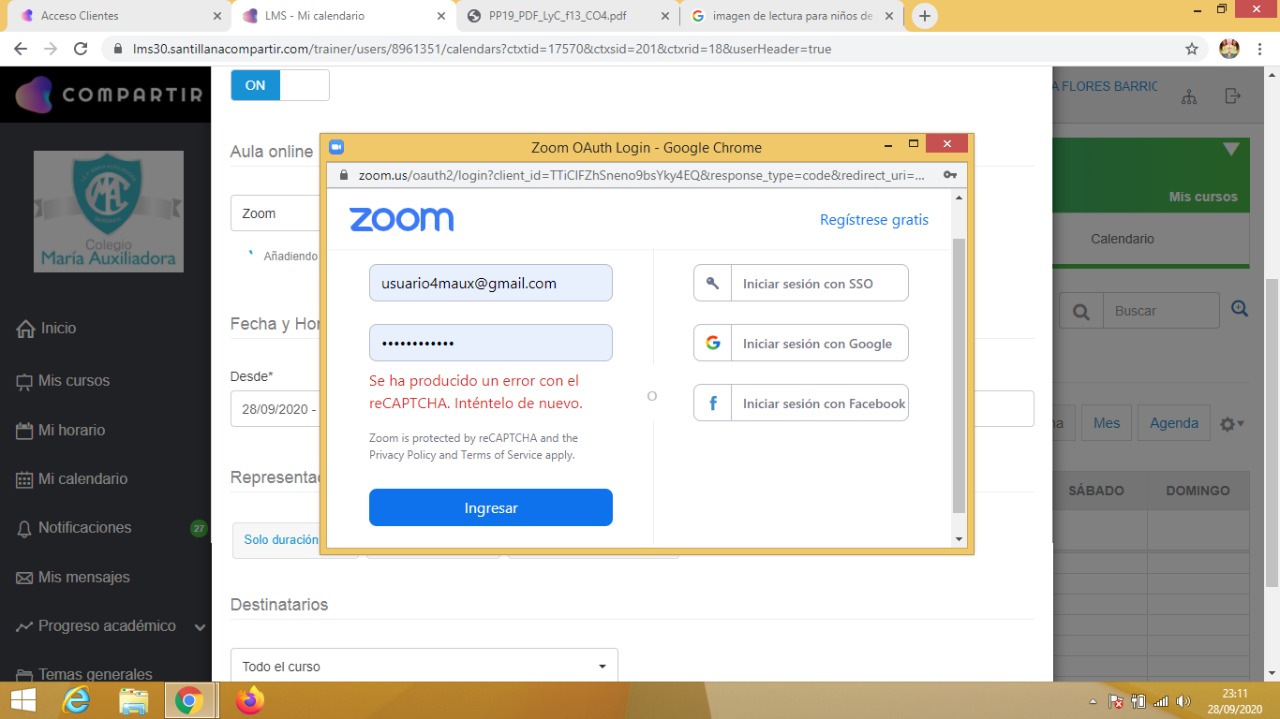Open the Todo el curso dropdown
Image resolution: width=1280 pixels, height=719 pixels.
pos(424,666)
